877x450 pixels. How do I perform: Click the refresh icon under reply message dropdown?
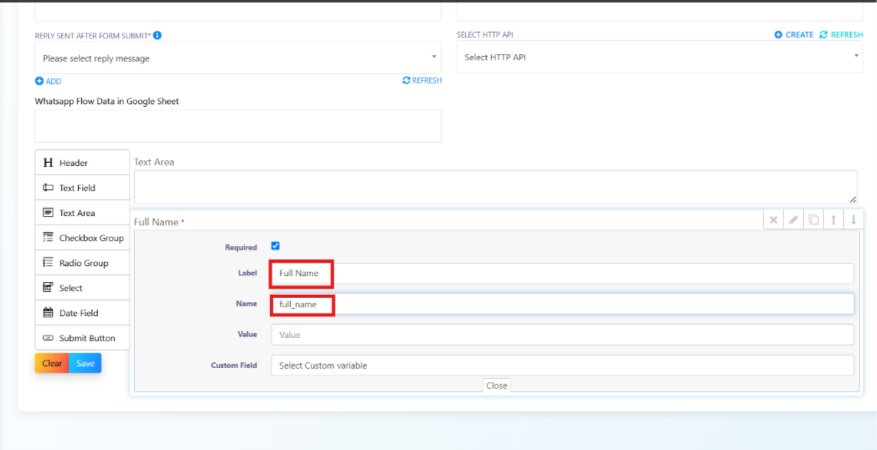point(407,80)
